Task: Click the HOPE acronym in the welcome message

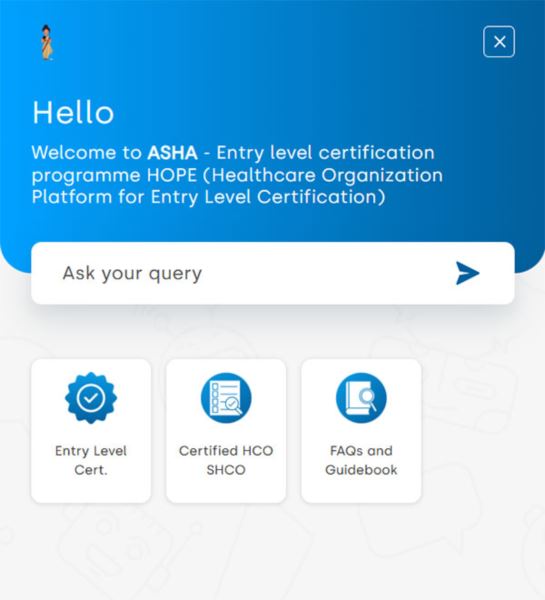Action: (x=171, y=175)
